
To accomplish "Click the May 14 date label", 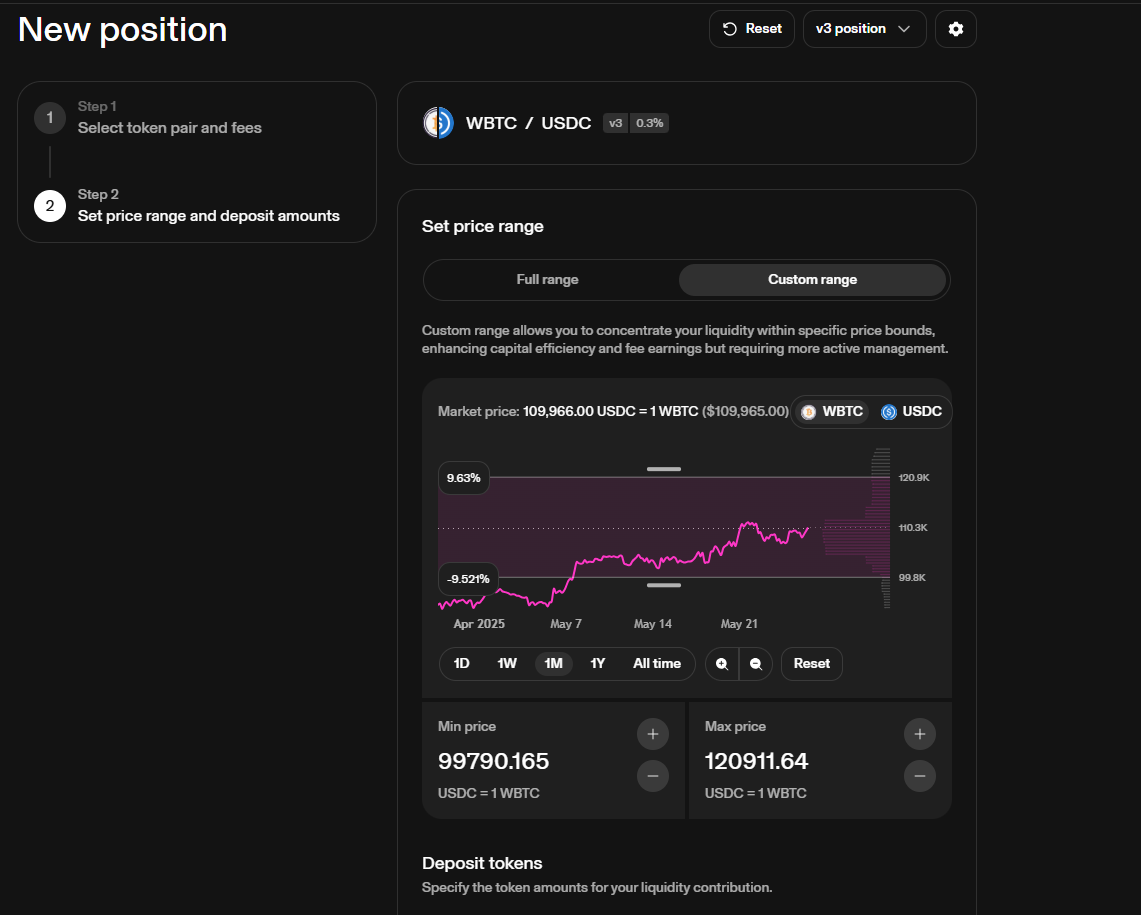I will tap(653, 624).
